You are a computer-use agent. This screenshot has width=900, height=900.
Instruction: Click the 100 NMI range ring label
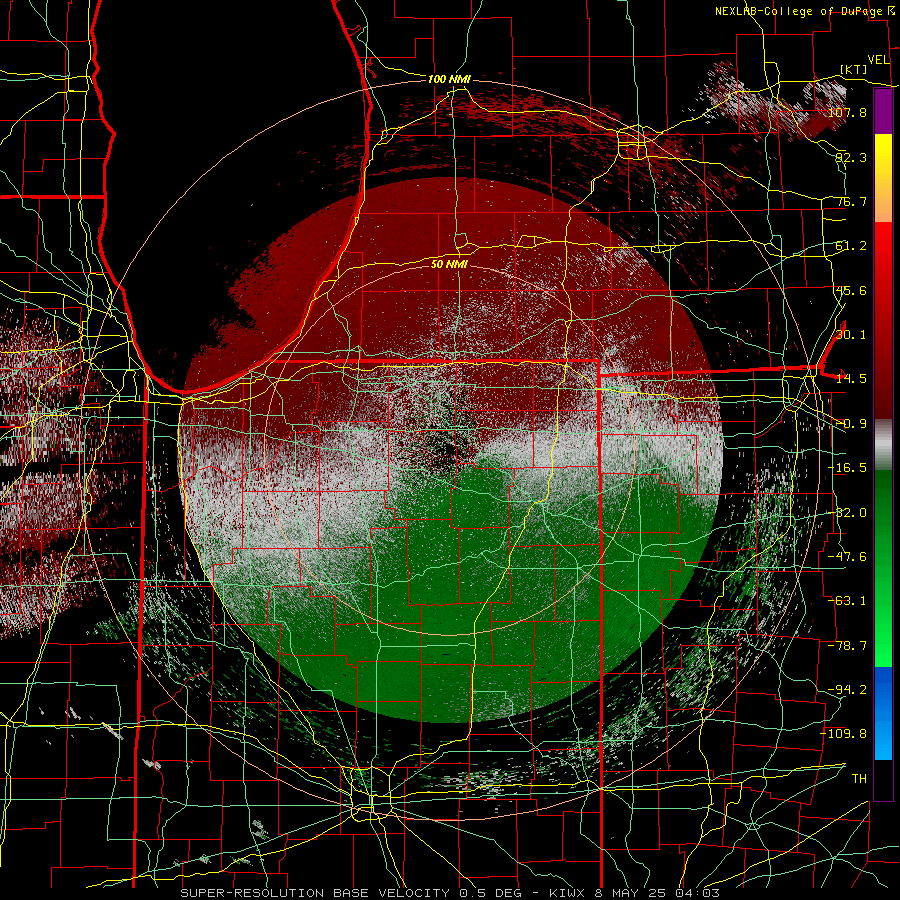[449, 79]
